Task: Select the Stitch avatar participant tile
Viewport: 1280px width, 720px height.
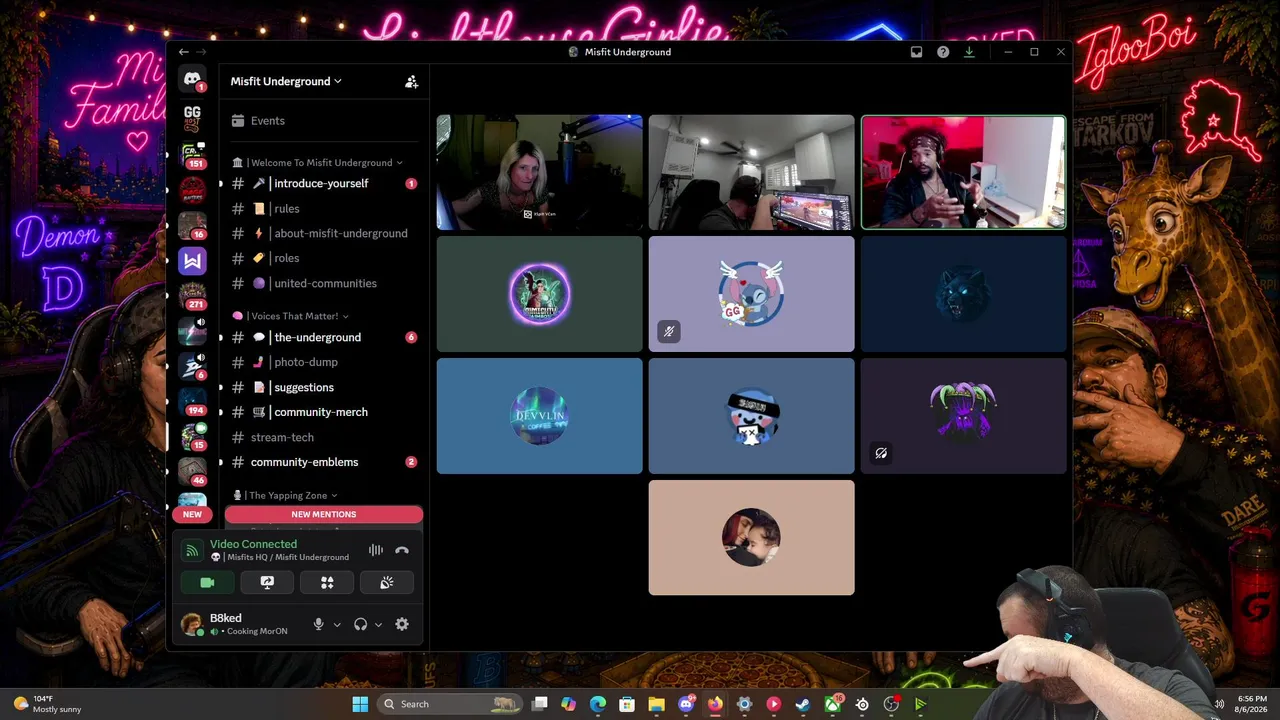Action: coord(752,294)
